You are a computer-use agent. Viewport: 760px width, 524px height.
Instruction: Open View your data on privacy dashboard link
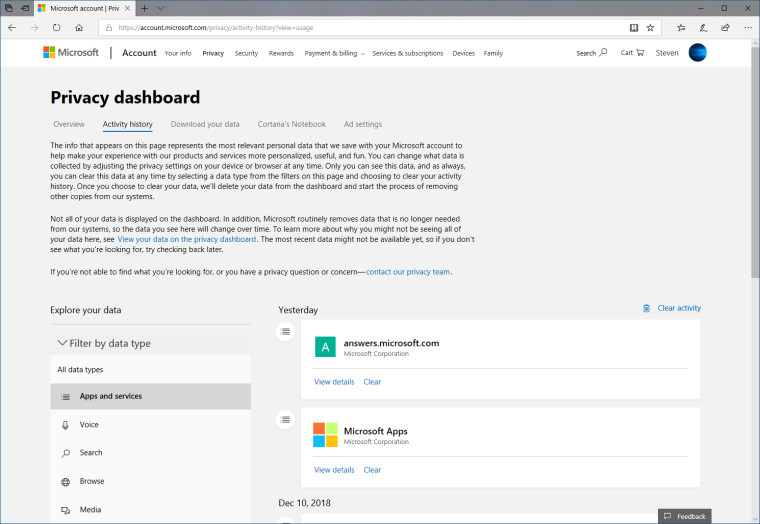pos(187,239)
